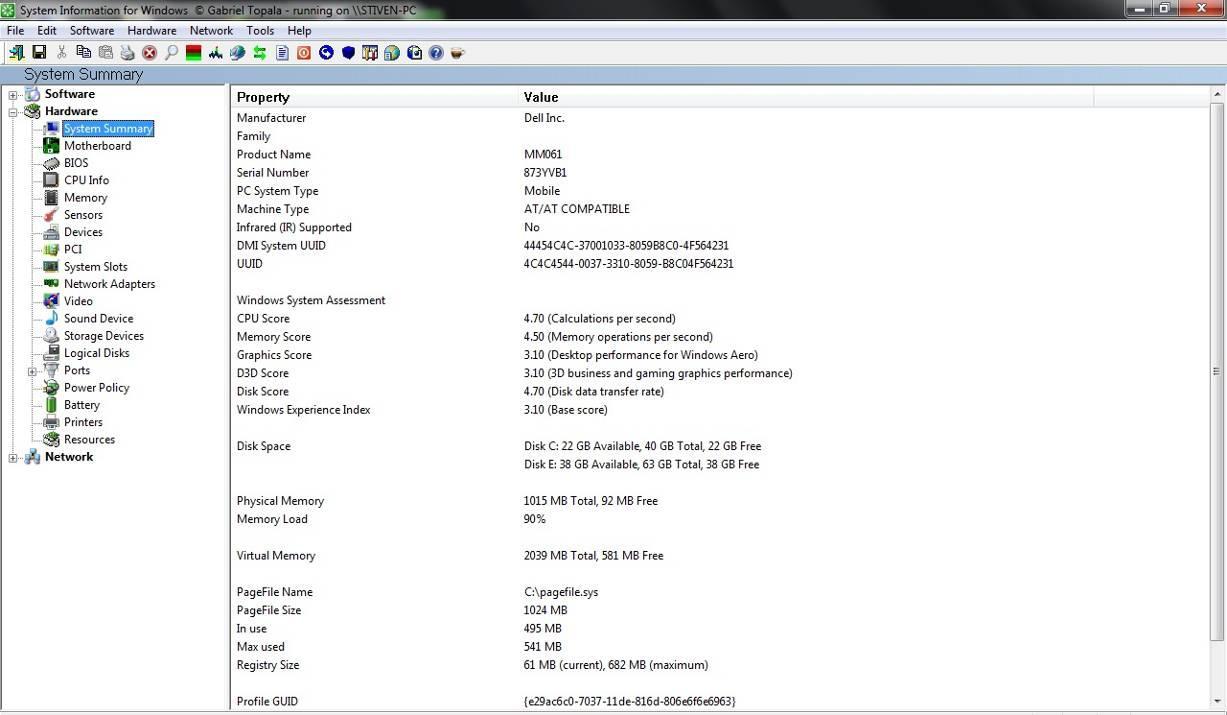Open Memory in the hardware tree
Image resolution: width=1227 pixels, height=715 pixels.
tap(85, 197)
